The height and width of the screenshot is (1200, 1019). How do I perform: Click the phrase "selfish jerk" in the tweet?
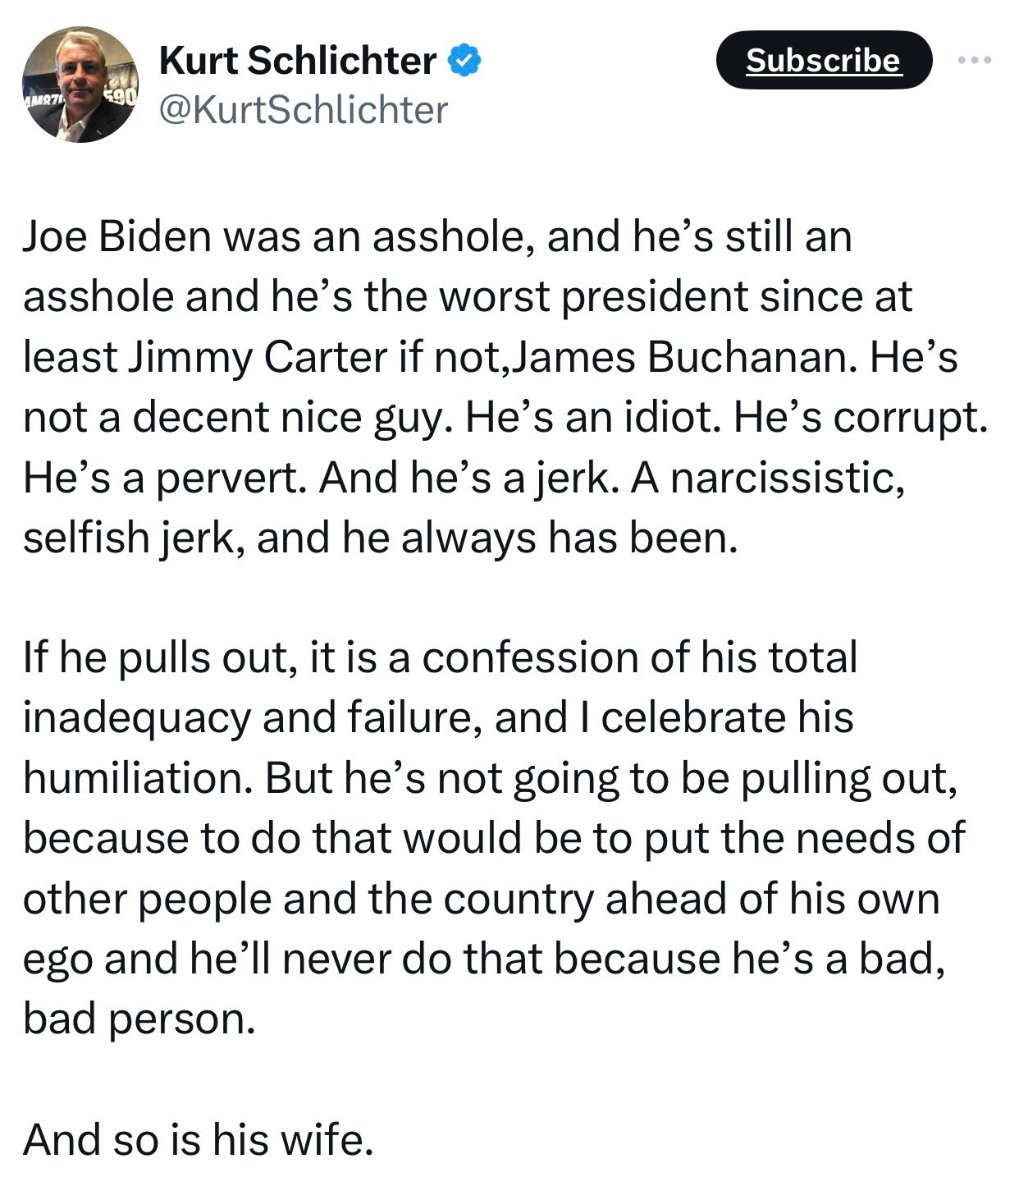click(x=133, y=538)
